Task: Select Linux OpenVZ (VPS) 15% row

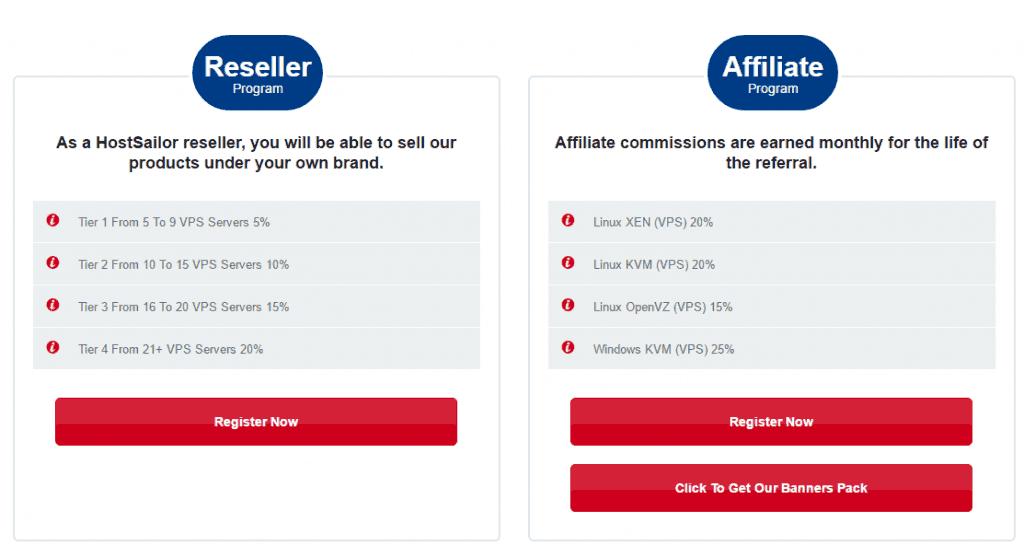Action: pyautogui.click(x=772, y=306)
